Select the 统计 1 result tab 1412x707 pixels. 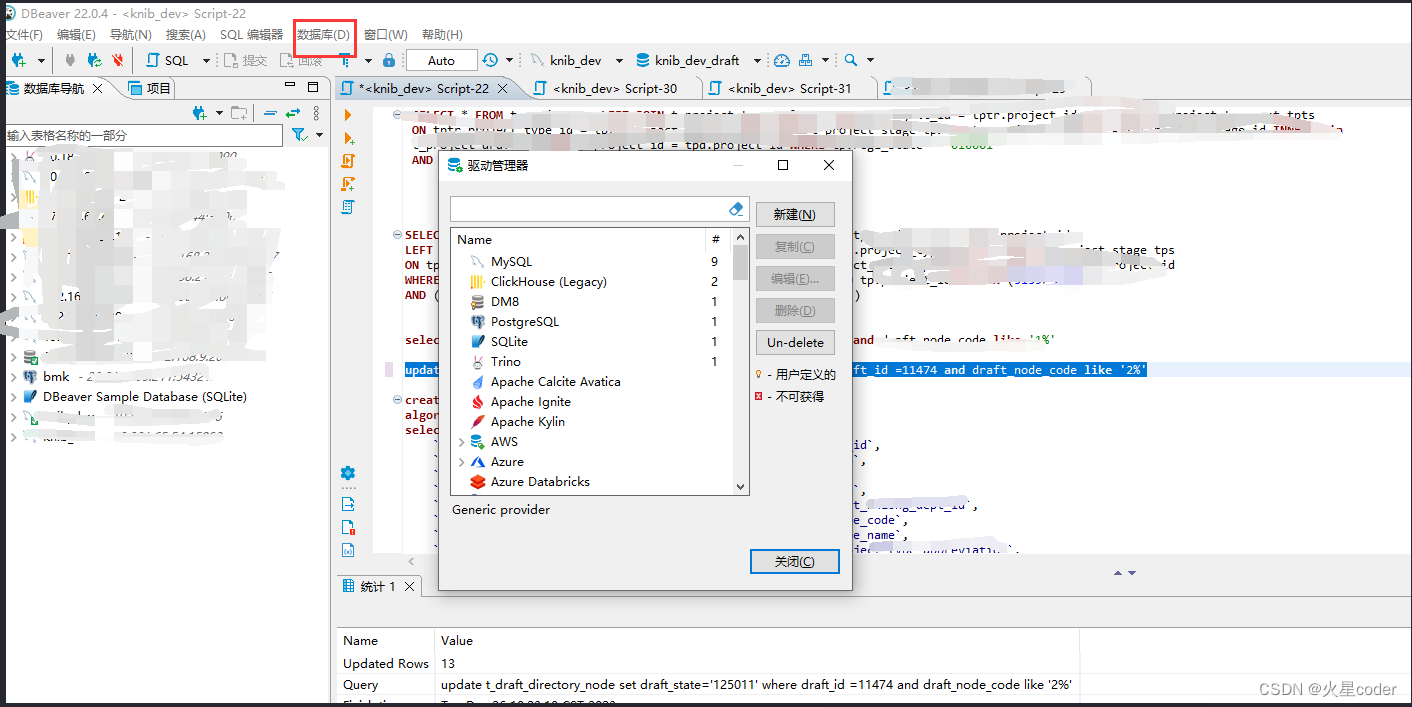(378, 586)
